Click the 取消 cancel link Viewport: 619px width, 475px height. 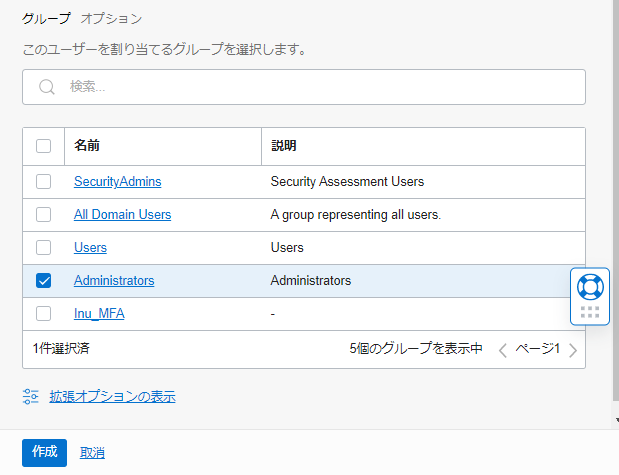pyautogui.click(x=93, y=453)
